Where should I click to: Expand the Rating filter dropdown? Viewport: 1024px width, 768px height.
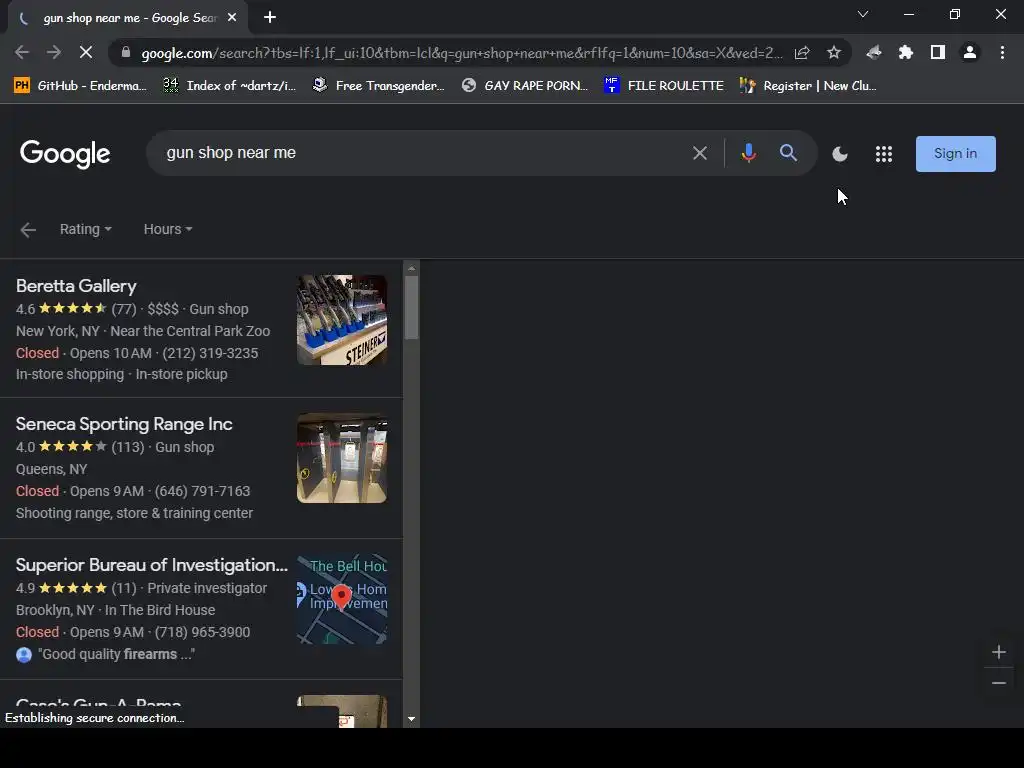point(86,229)
